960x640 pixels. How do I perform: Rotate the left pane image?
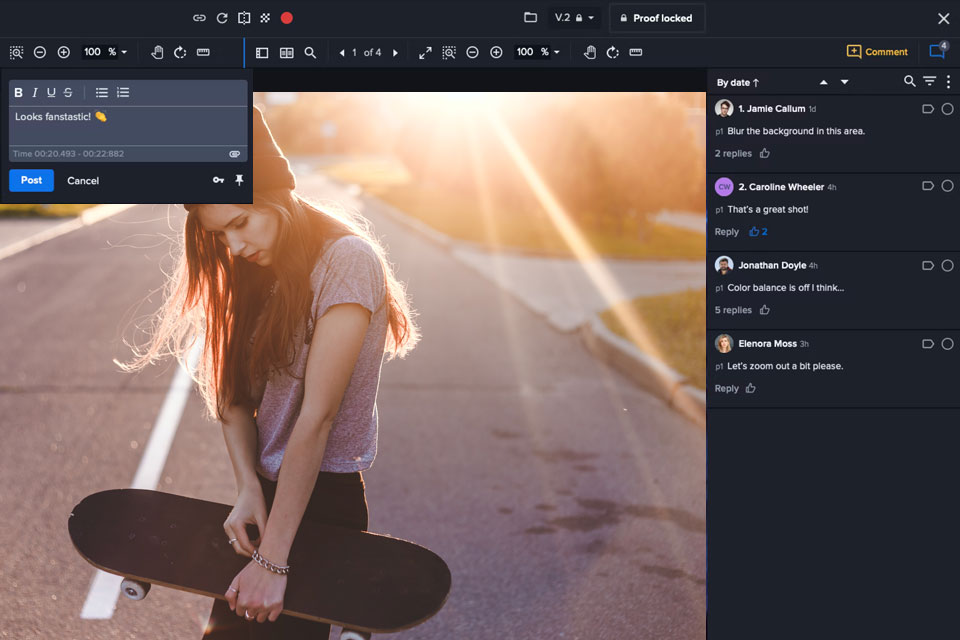[x=180, y=53]
